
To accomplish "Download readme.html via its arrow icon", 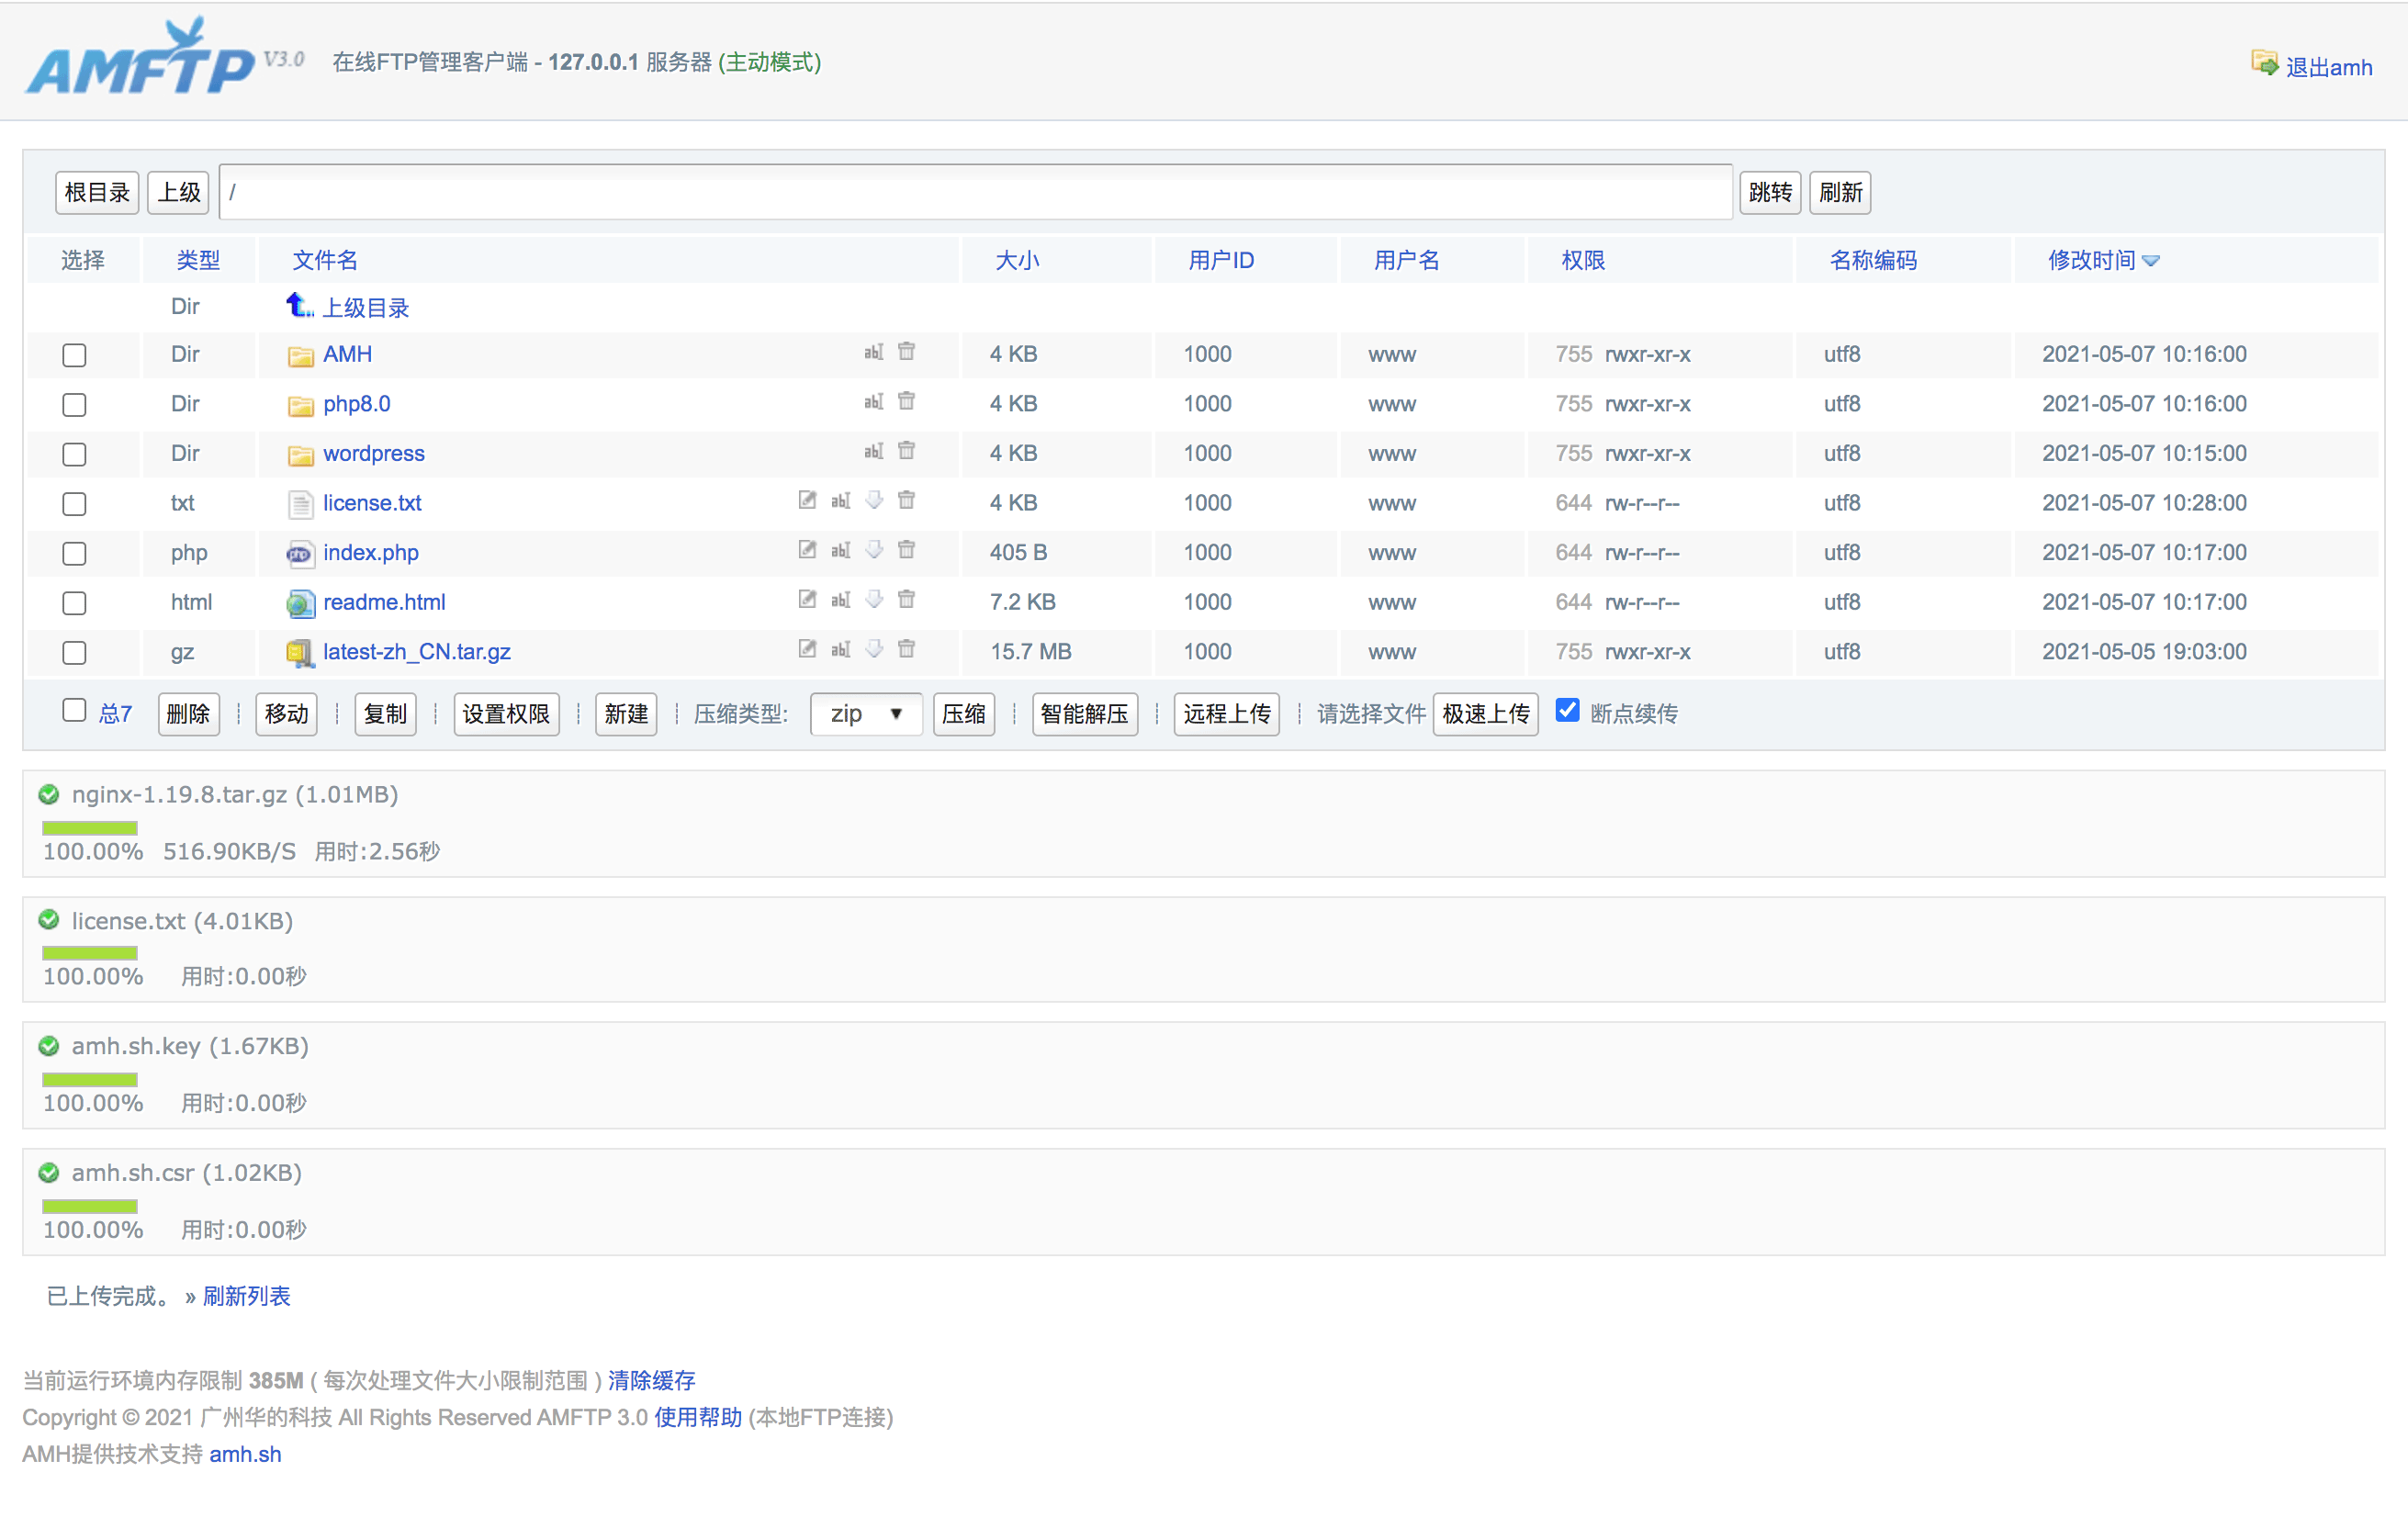I will point(874,599).
